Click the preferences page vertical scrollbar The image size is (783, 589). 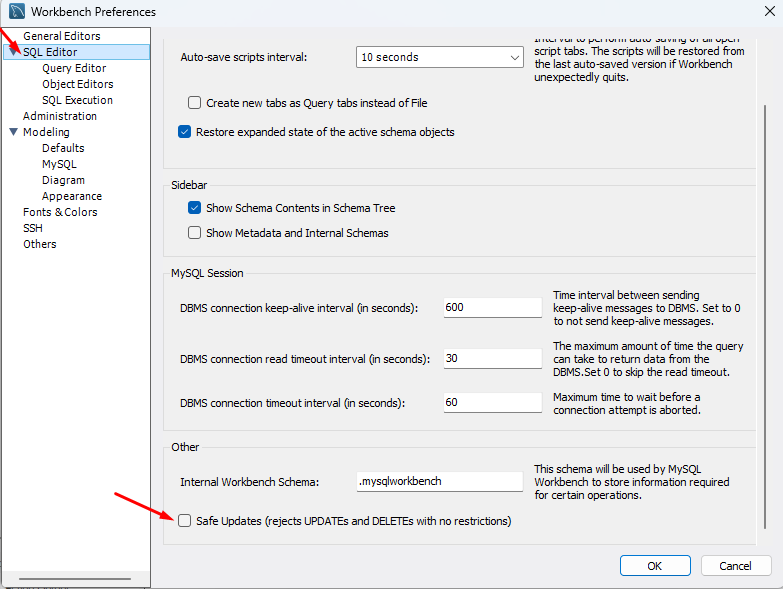click(x=765, y=316)
